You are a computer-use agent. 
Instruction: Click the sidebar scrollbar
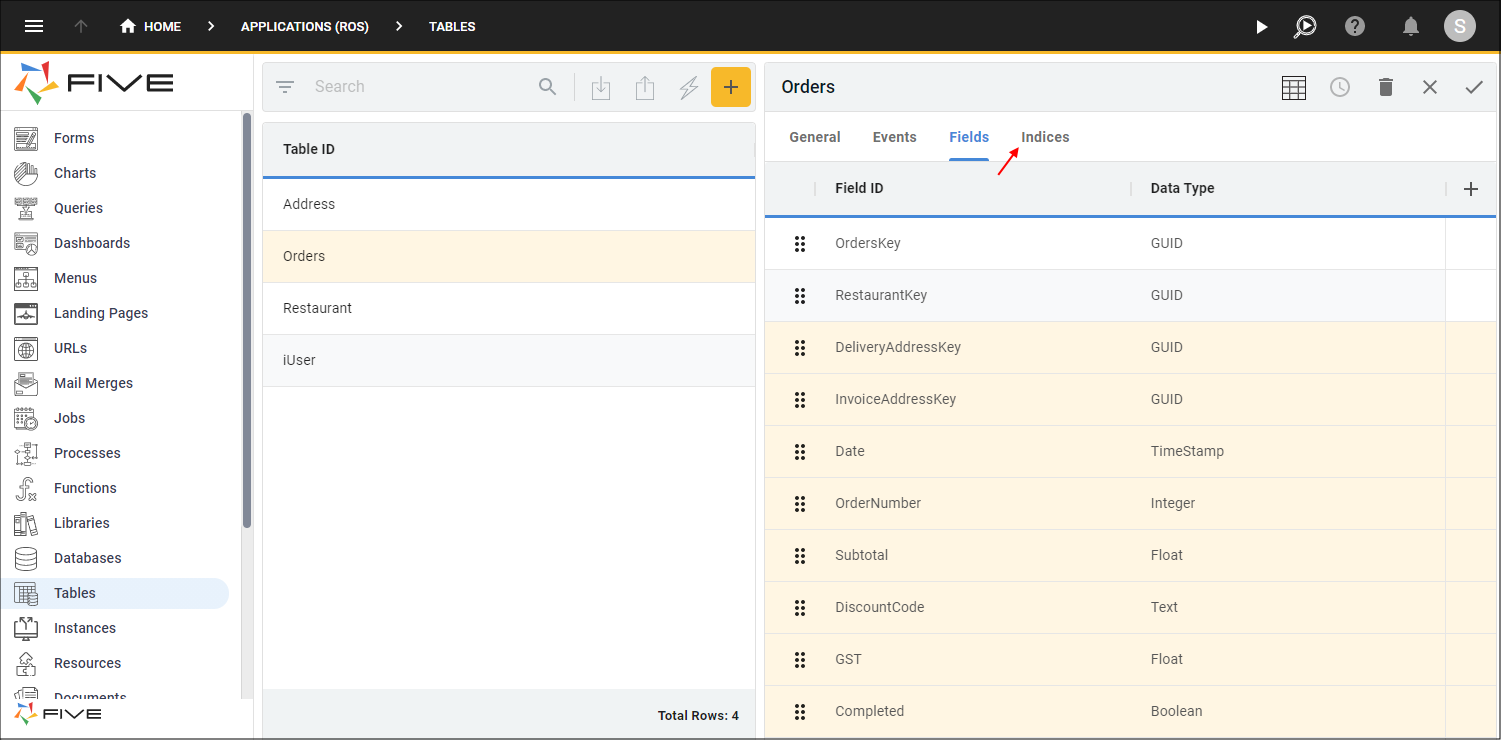[x=247, y=320]
